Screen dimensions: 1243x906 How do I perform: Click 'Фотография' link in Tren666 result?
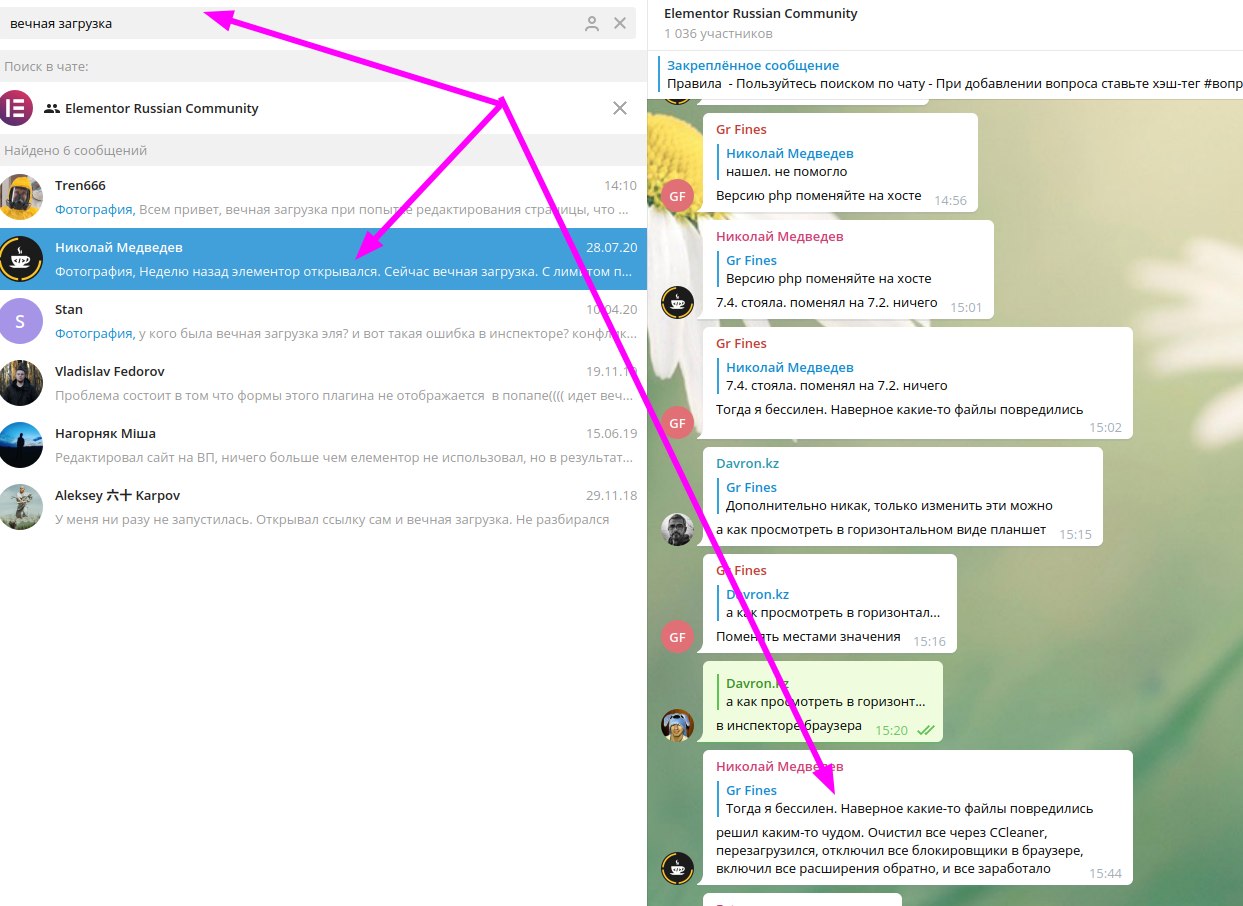(x=94, y=210)
